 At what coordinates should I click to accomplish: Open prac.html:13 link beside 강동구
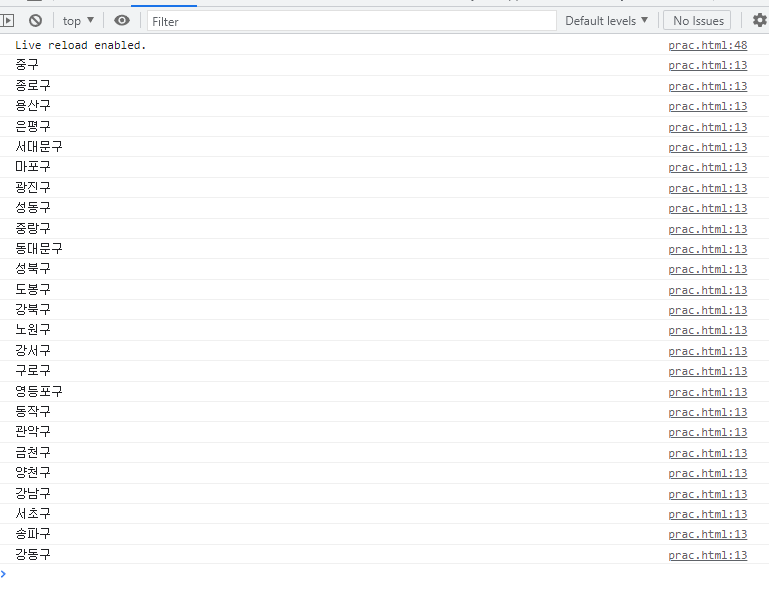(708, 555)
